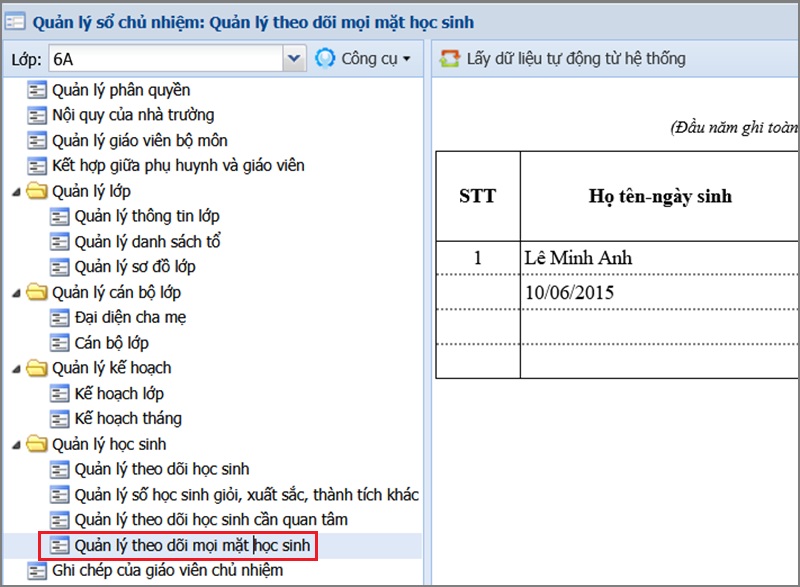Collapse the Quản lý lớp folder arrow

point(16,192)
